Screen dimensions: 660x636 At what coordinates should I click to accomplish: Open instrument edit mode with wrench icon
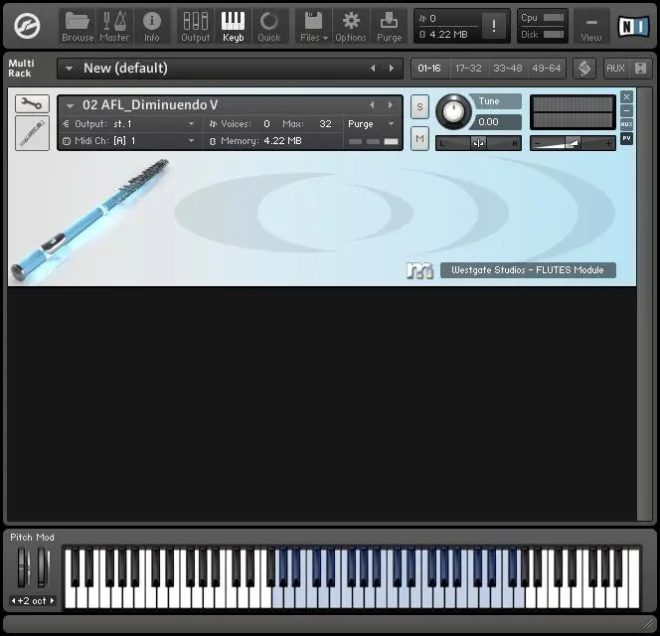pyautogui.click(x=32, y=104)
